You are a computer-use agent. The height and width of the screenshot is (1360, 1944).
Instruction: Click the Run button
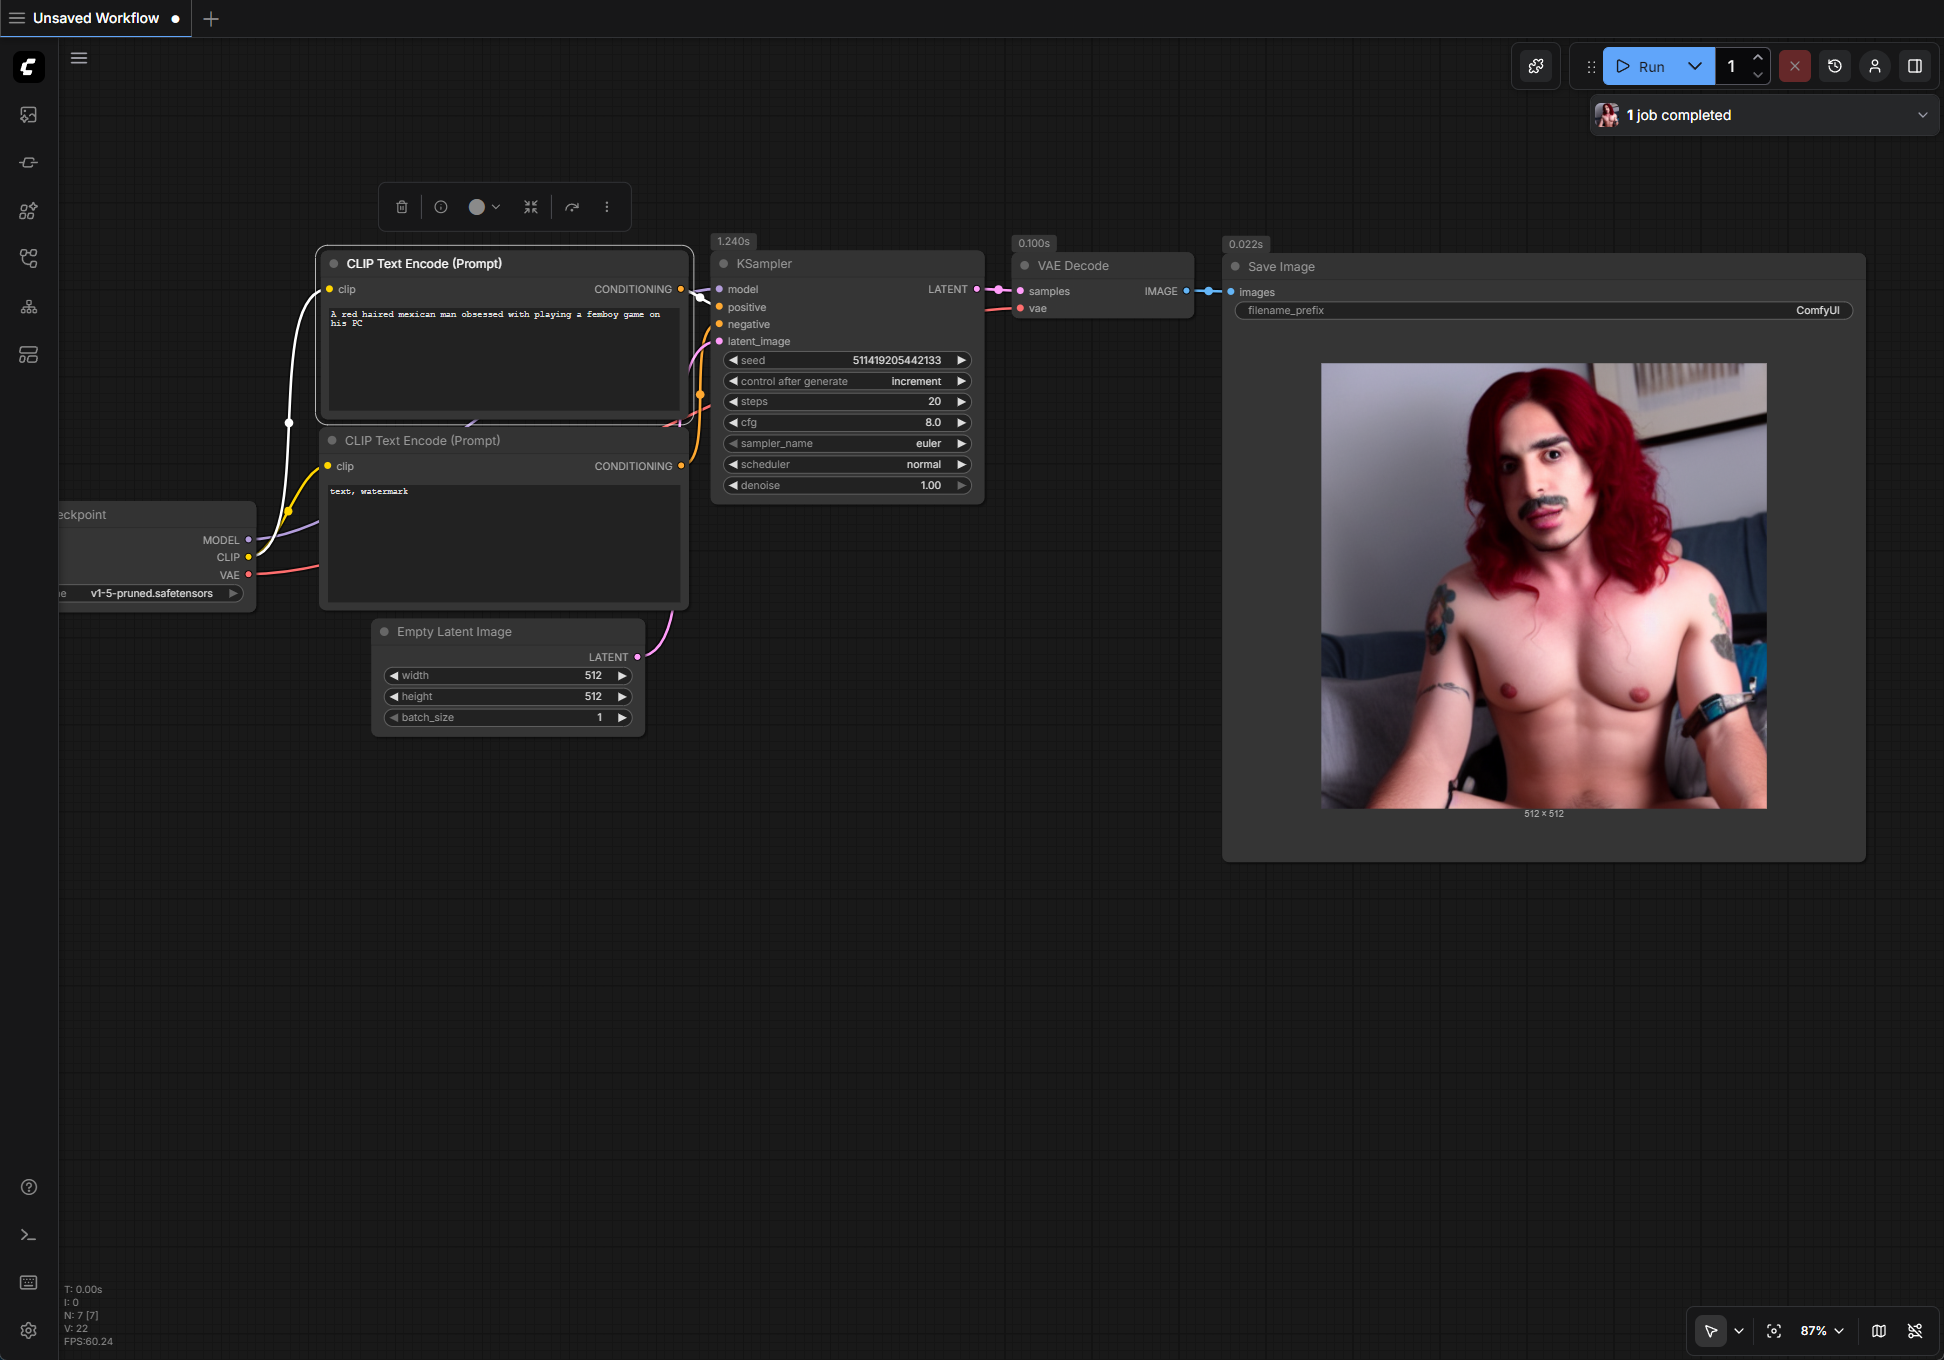(1641, 66)
